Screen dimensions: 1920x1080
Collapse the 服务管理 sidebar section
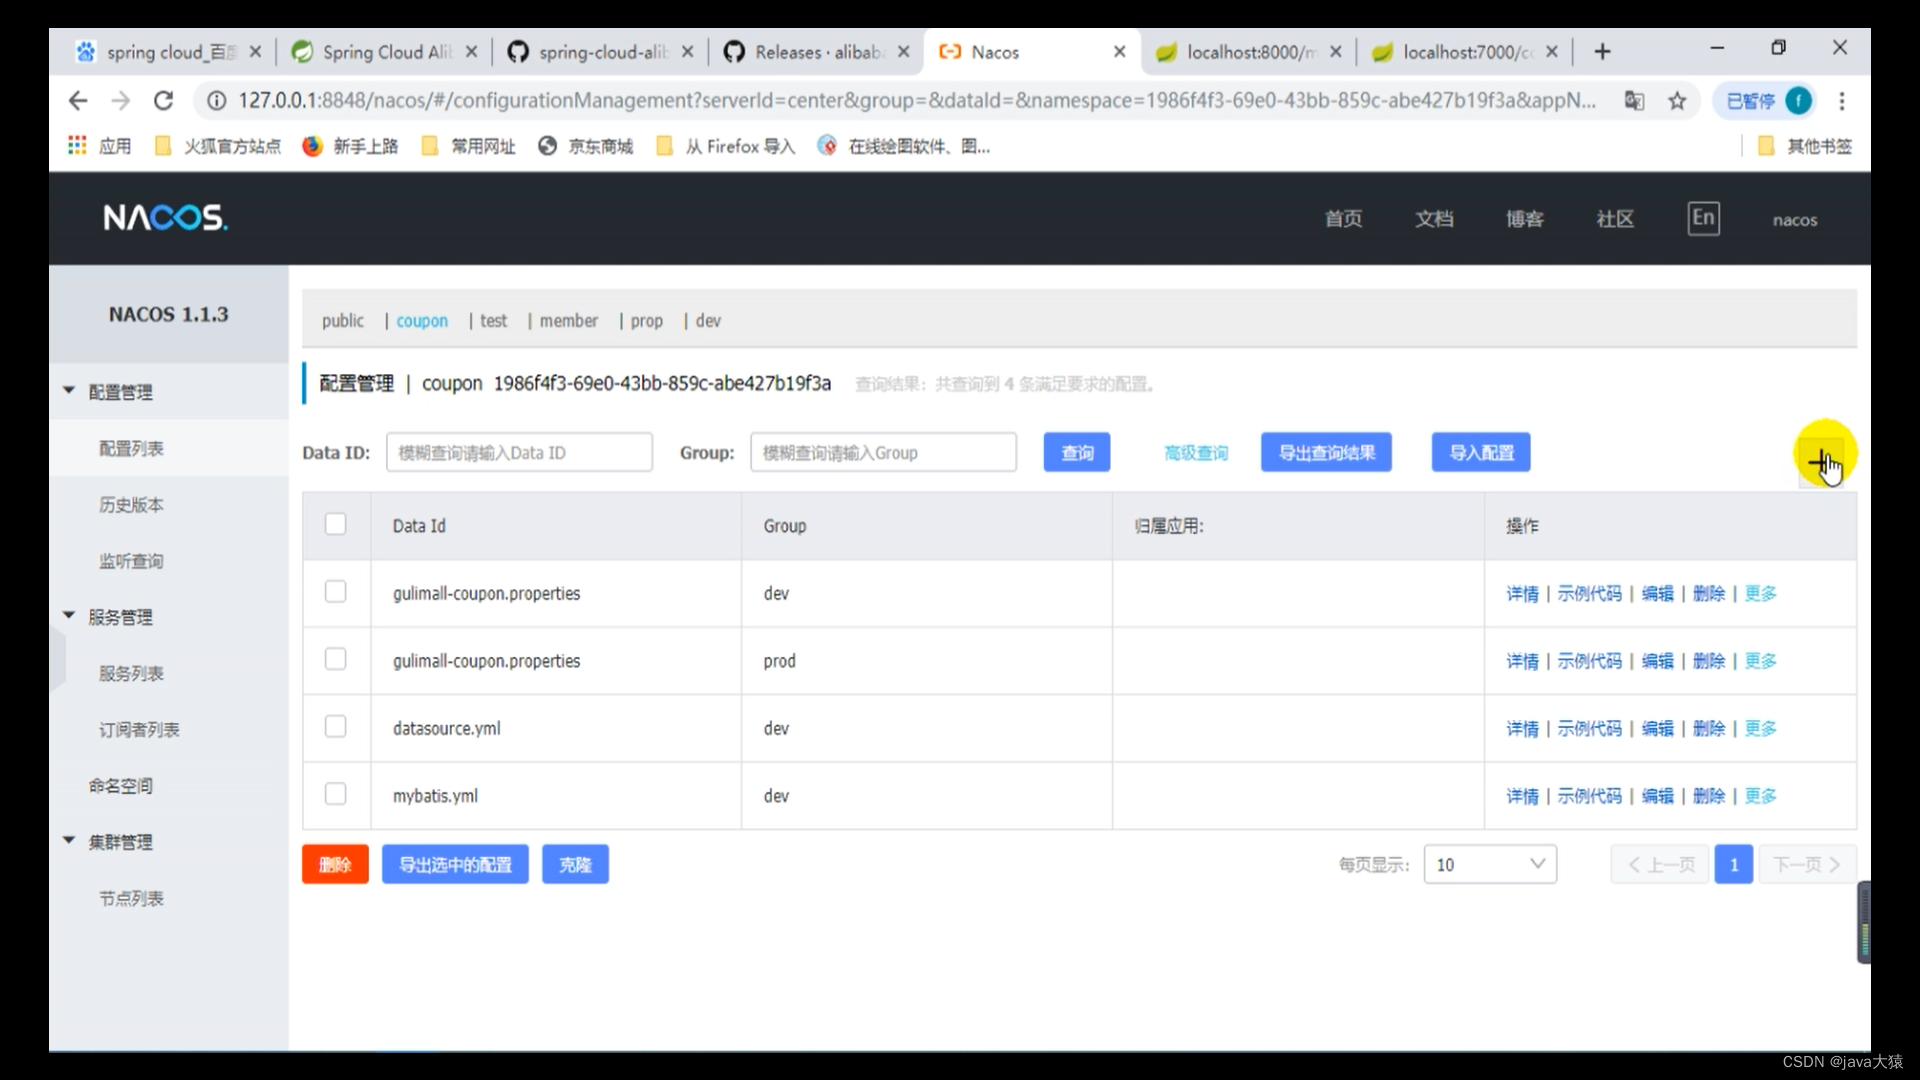click(69, 616)
